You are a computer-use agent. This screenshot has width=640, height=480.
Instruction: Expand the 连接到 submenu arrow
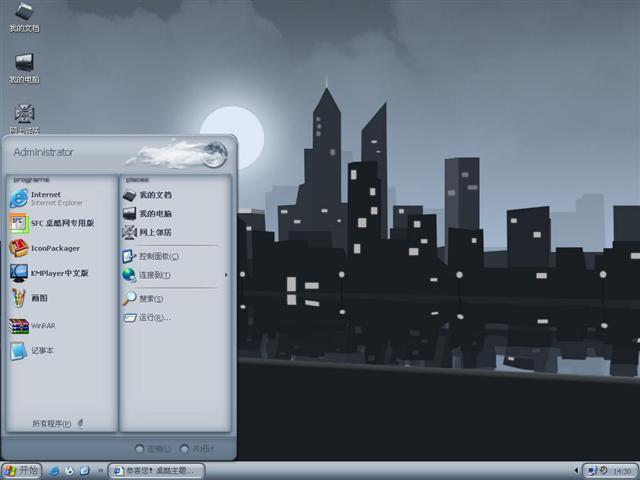(226, 275)
